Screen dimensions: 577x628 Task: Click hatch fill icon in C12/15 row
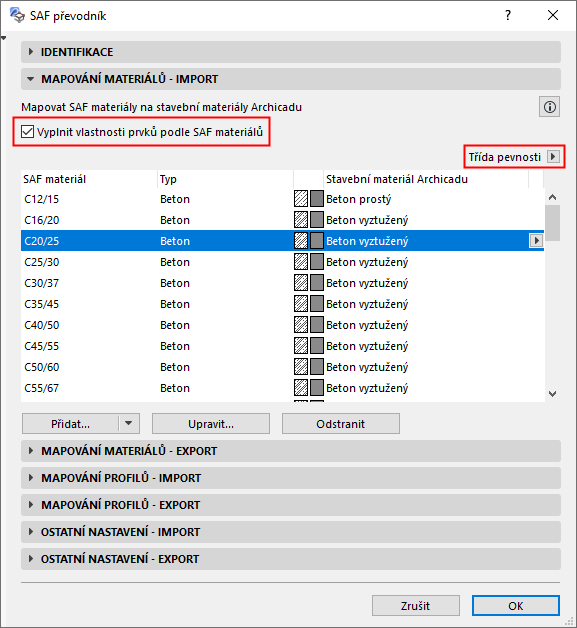(x=301, y=199)
